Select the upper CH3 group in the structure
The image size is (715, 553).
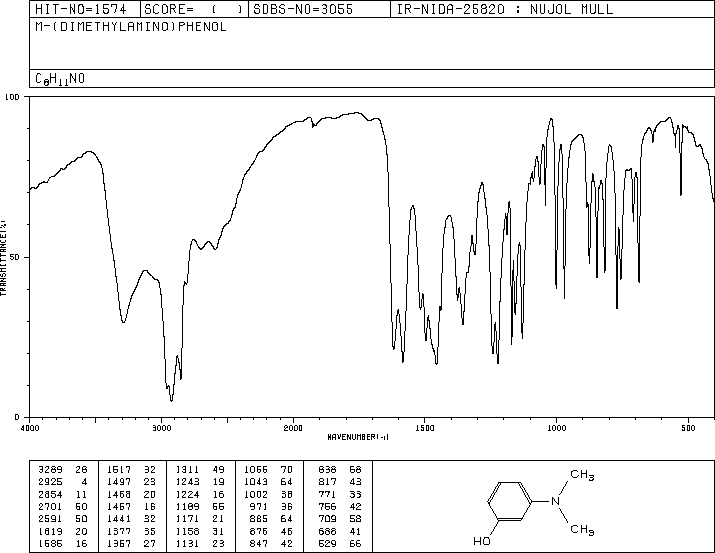point(582,475)
